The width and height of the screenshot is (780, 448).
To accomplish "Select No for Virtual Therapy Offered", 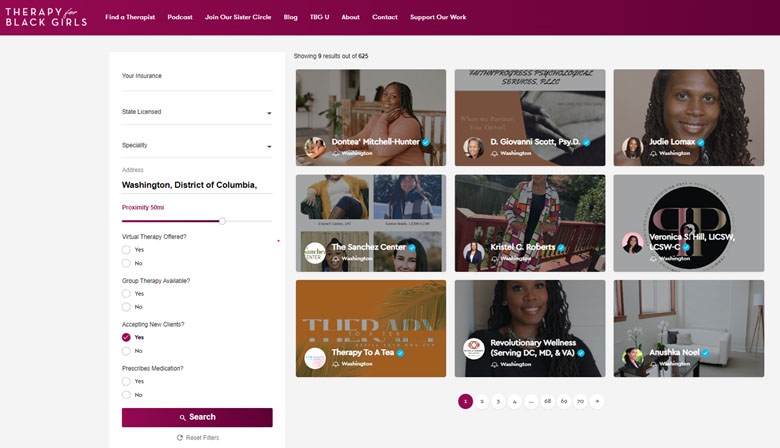I will [x=126, y=263].
